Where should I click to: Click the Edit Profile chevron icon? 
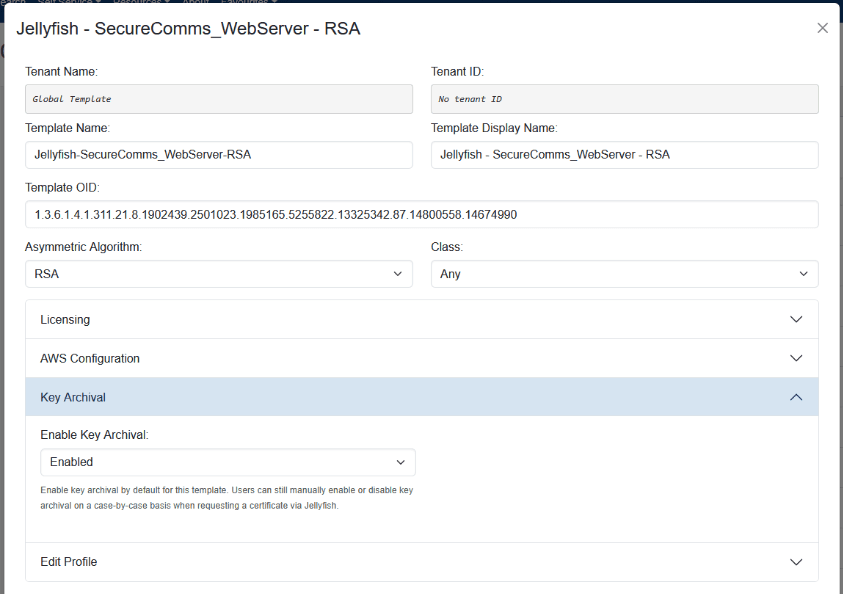[796, 562]
